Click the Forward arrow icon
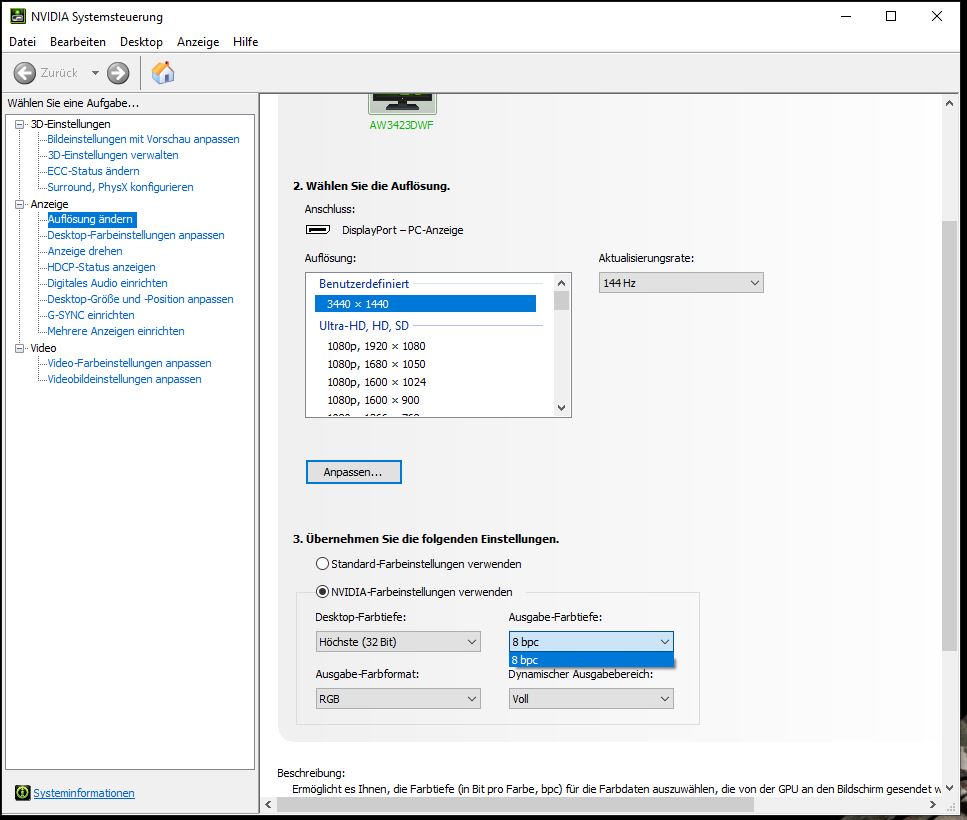The image size is (967, 820). pos(118,73)
